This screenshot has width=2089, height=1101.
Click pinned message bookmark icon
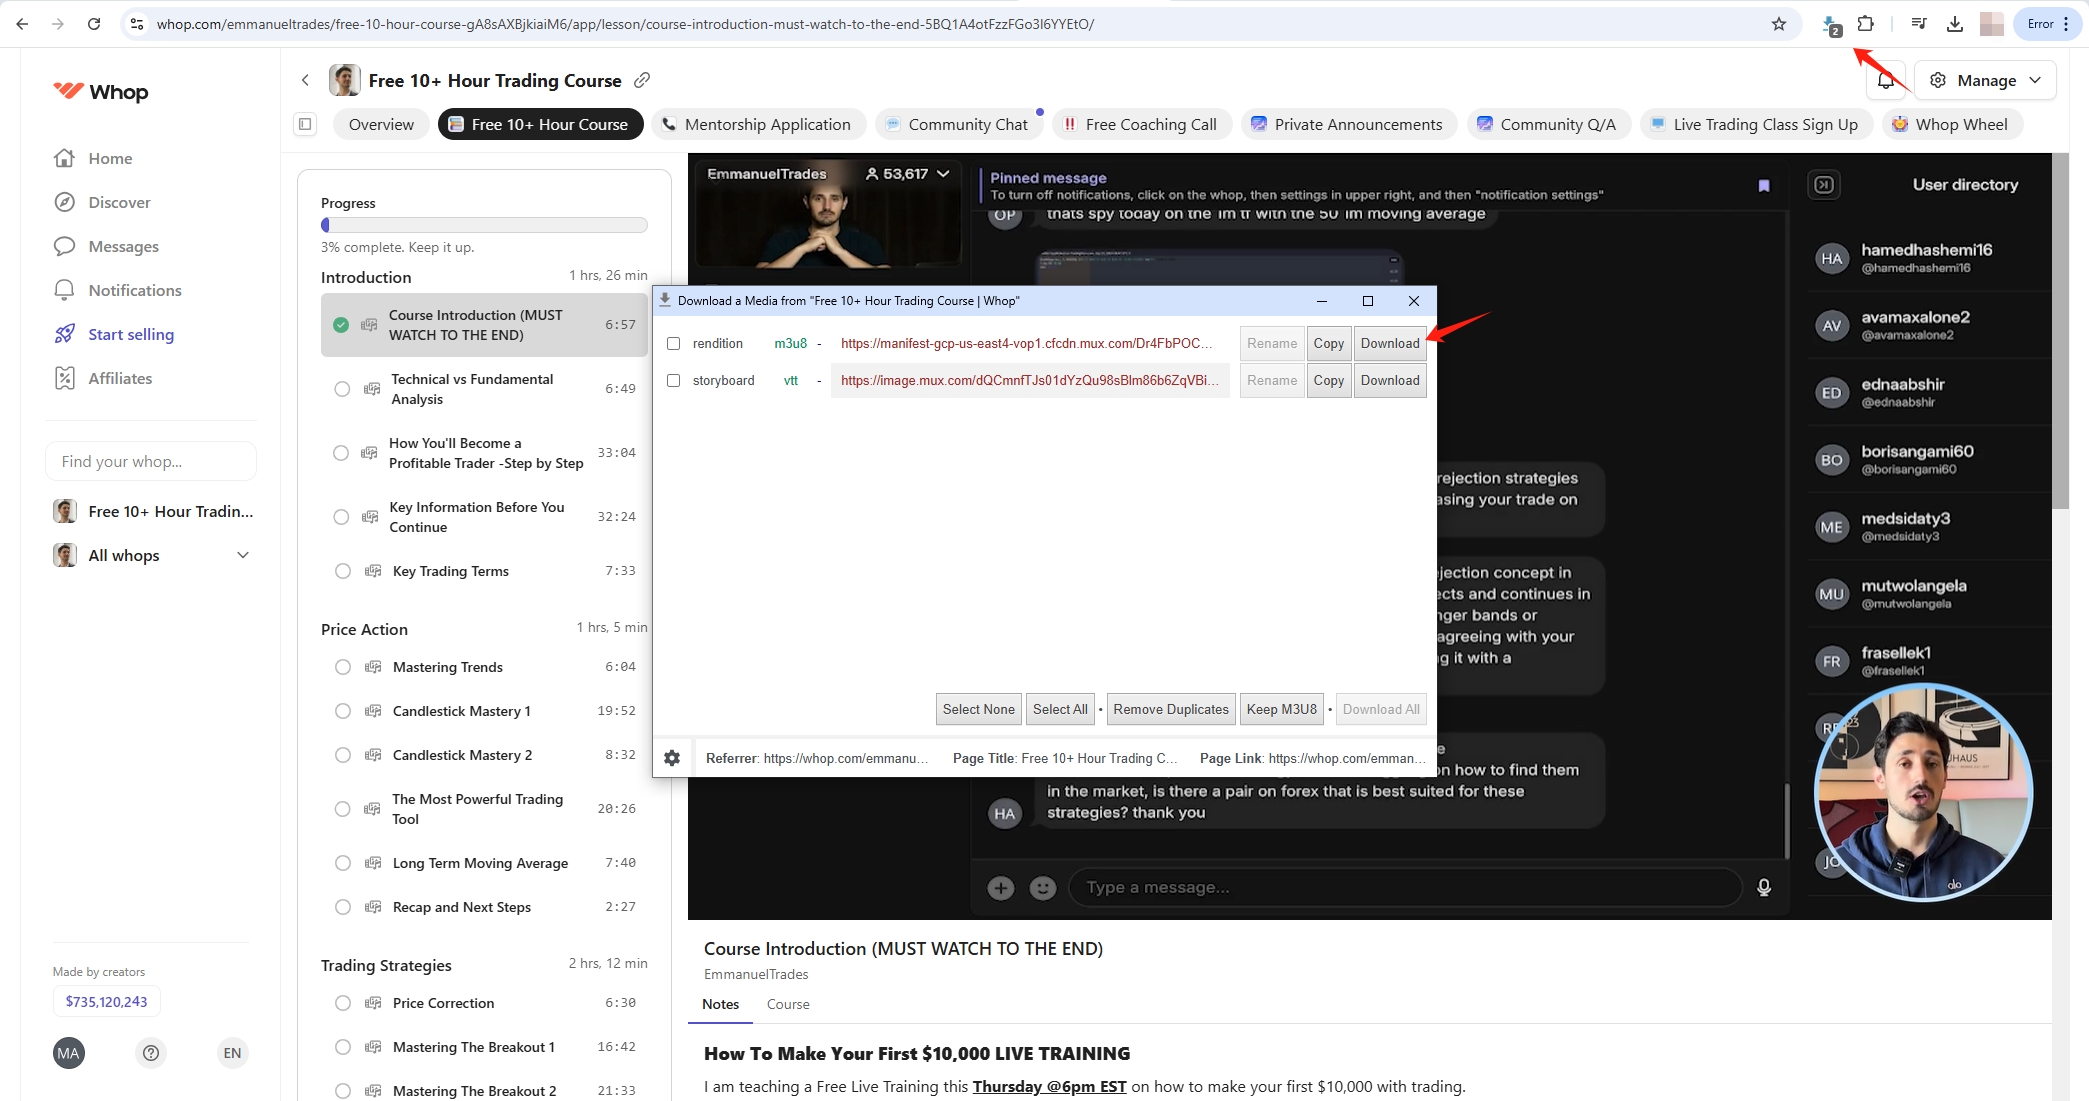(1764, 185)
